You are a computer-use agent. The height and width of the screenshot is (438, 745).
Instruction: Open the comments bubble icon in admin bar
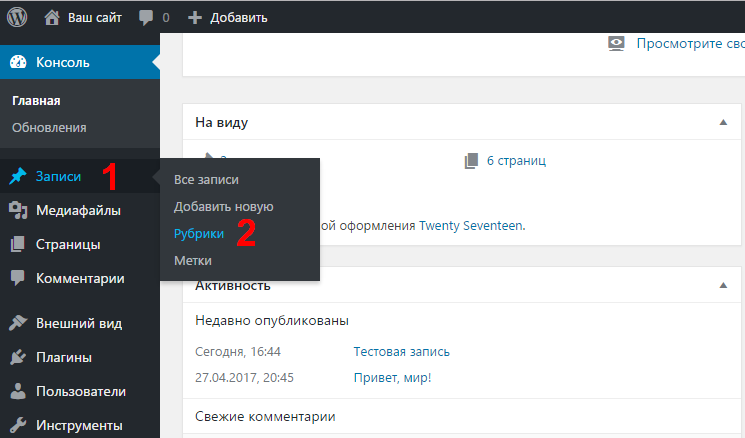[146, 18]
